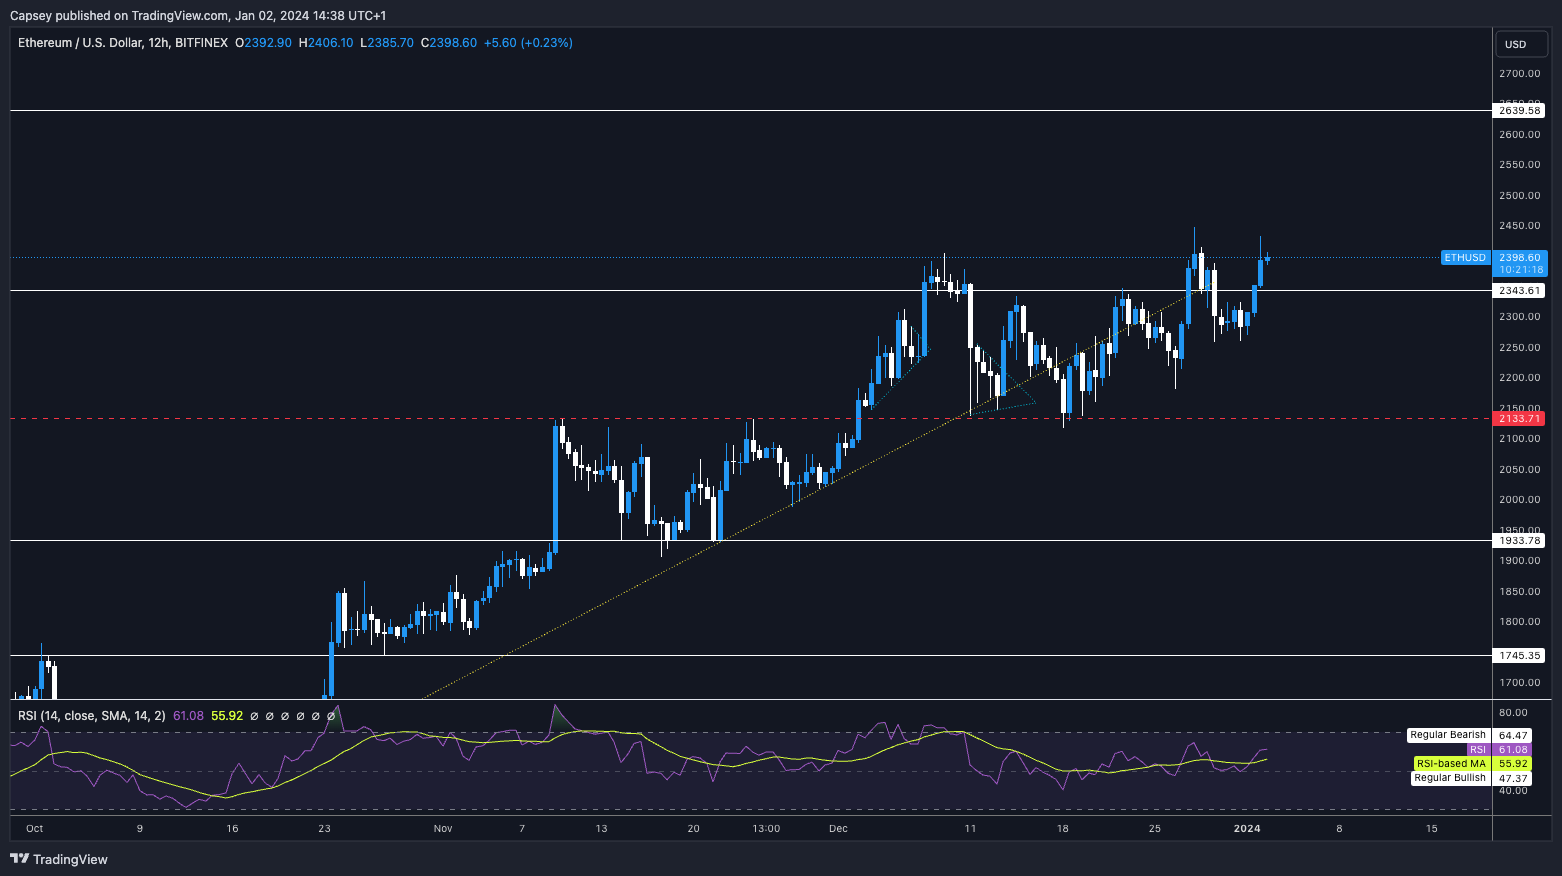Screen dimensions: 1562x876
Task: Select the 1745.35 horizontal line price label
Action: (1519, 656)
